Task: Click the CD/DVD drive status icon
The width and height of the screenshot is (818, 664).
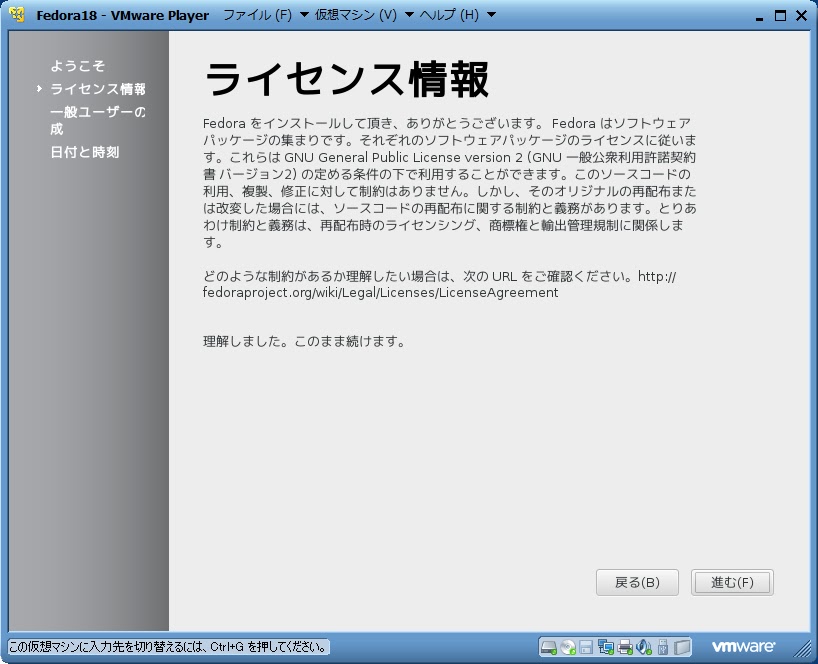Action: (568, 647)
